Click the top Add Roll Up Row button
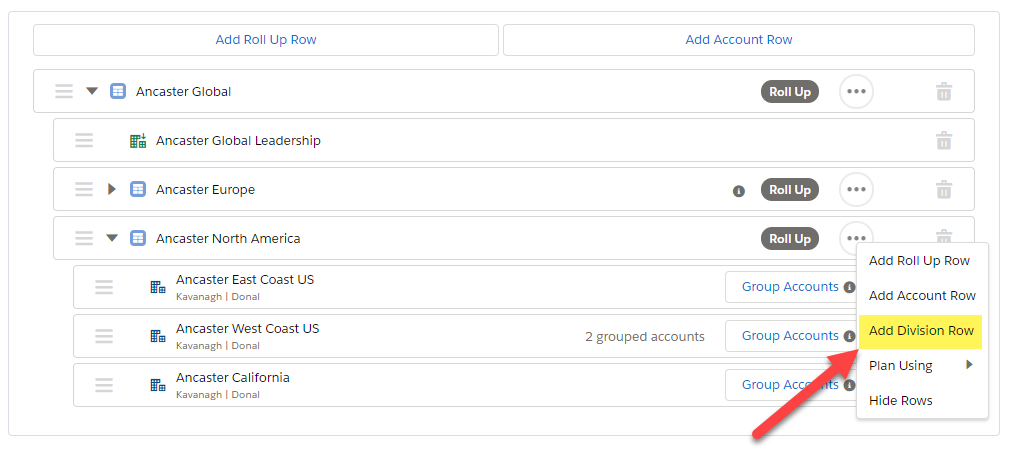 tap(266, 40)
